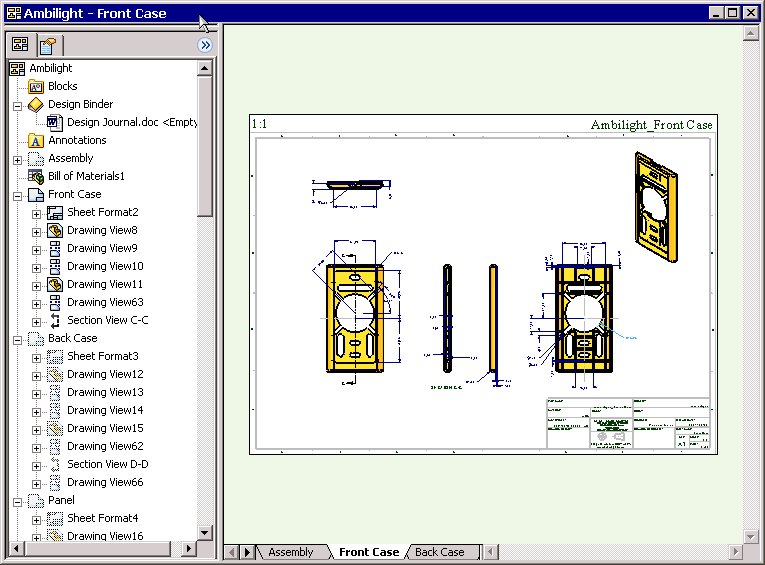Click the Bill of Materials1 icon
Screen dimensions: 765x565
(x=36, y=177)
